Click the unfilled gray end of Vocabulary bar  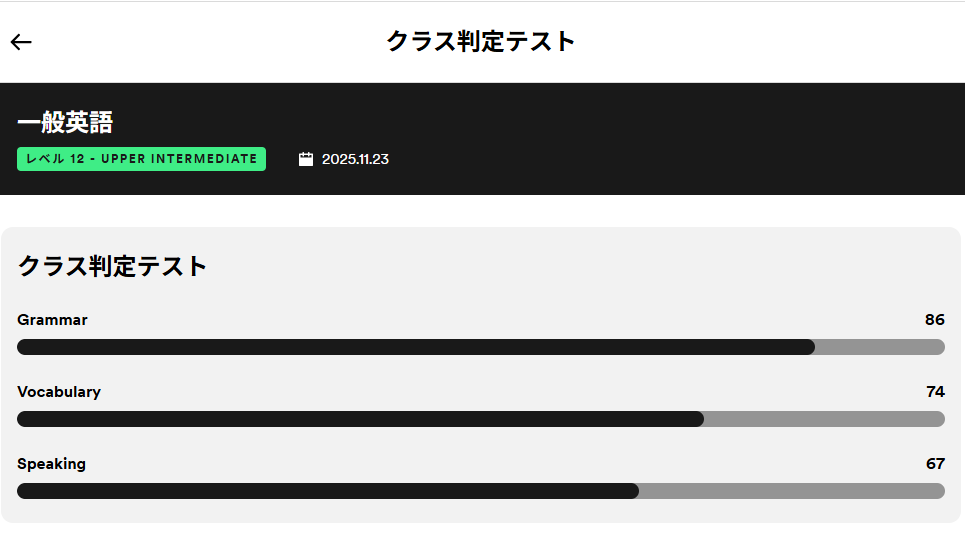tap(825, 419)
